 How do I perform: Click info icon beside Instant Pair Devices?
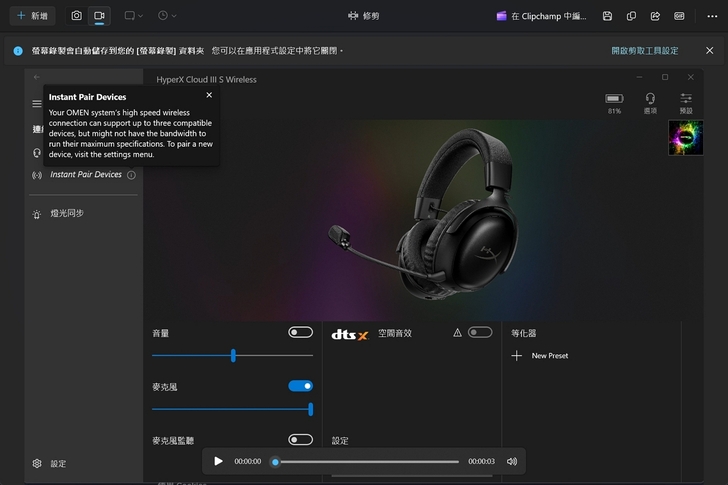131,175
